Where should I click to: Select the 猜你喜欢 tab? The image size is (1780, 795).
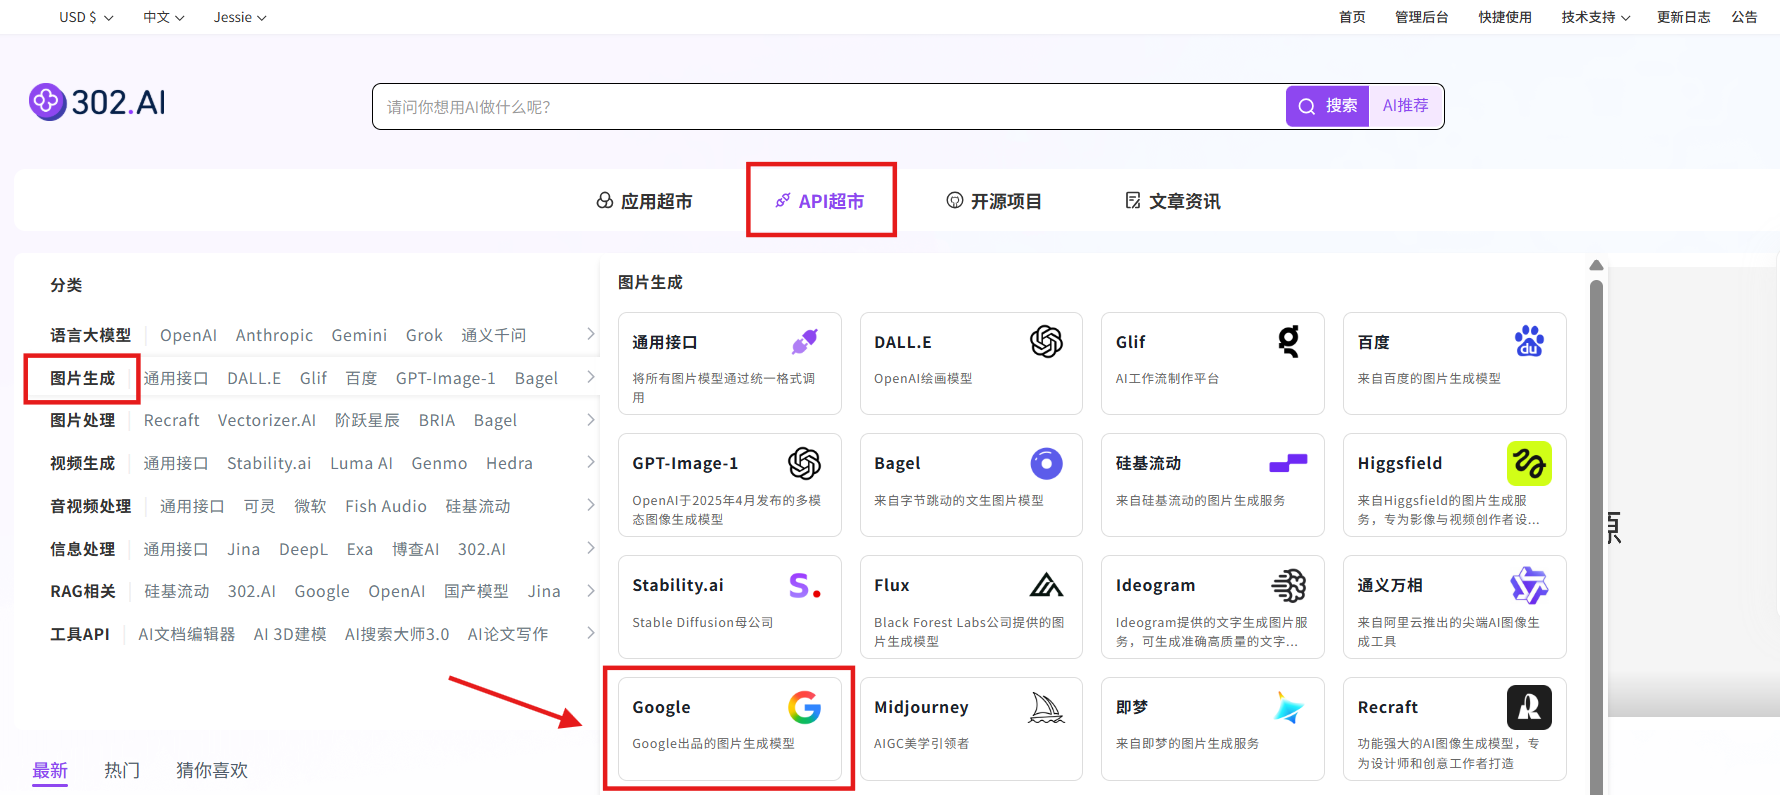click(212, 770)
